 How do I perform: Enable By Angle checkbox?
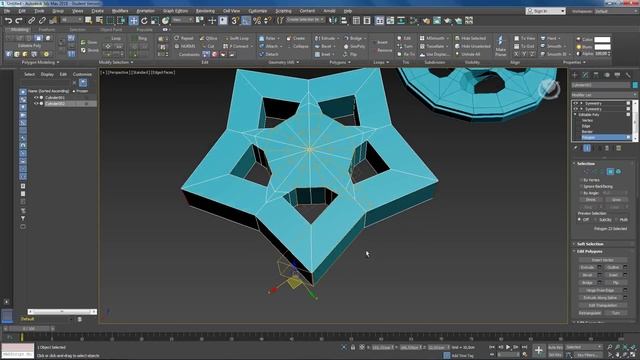[x=581, y=193]
